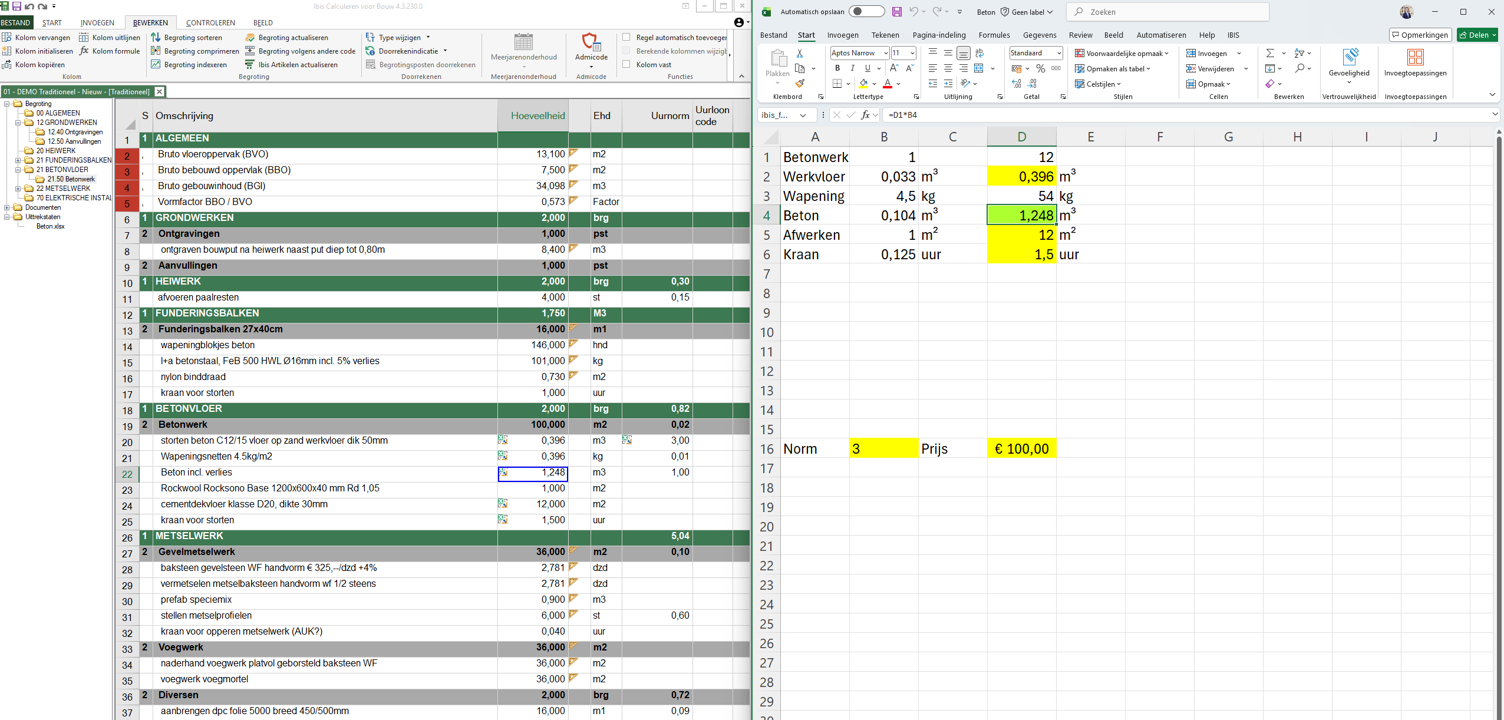
Task: Click Hoeveelheid column header in Ibis
Action: [533, 116]
